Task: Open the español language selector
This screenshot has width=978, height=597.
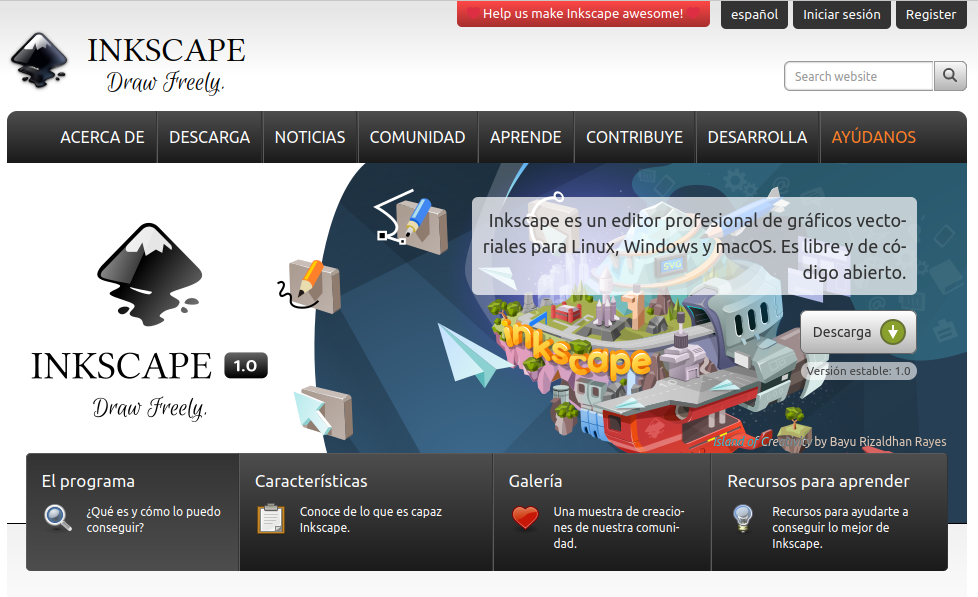Action: 754,14
